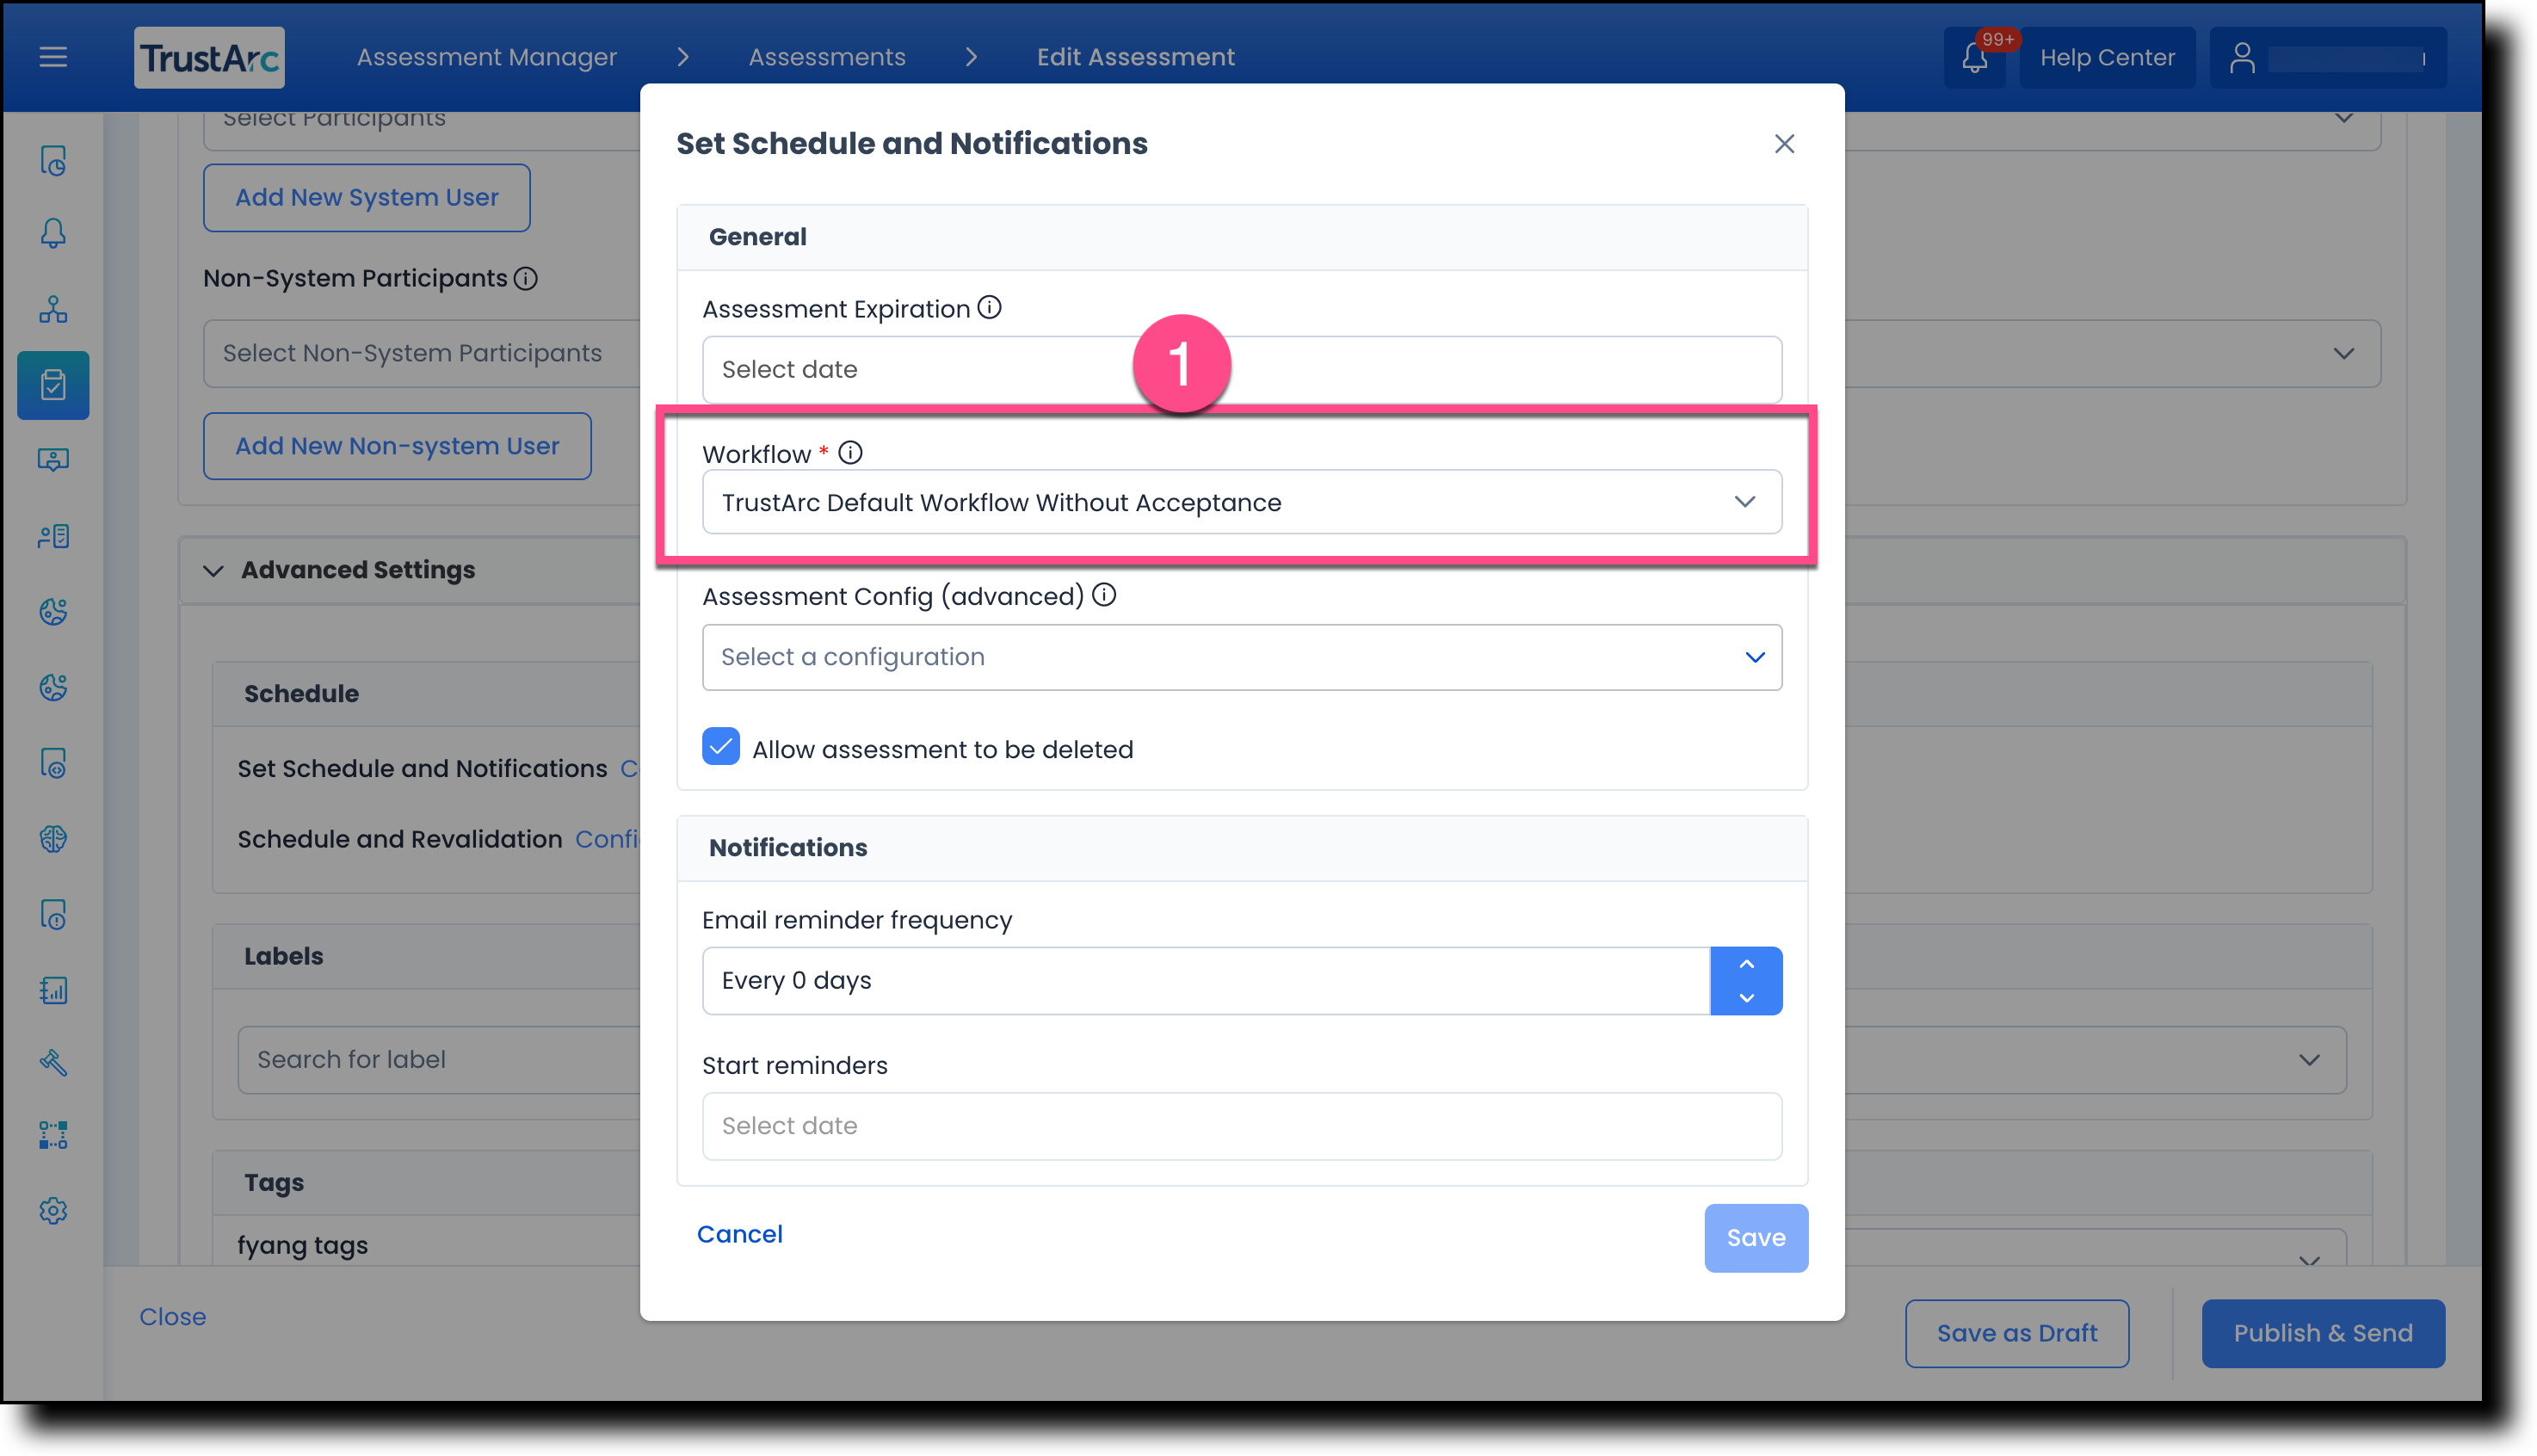Open the hamburger menu icon
This screenshot has width=2537, height=1456.
[53, 57]
